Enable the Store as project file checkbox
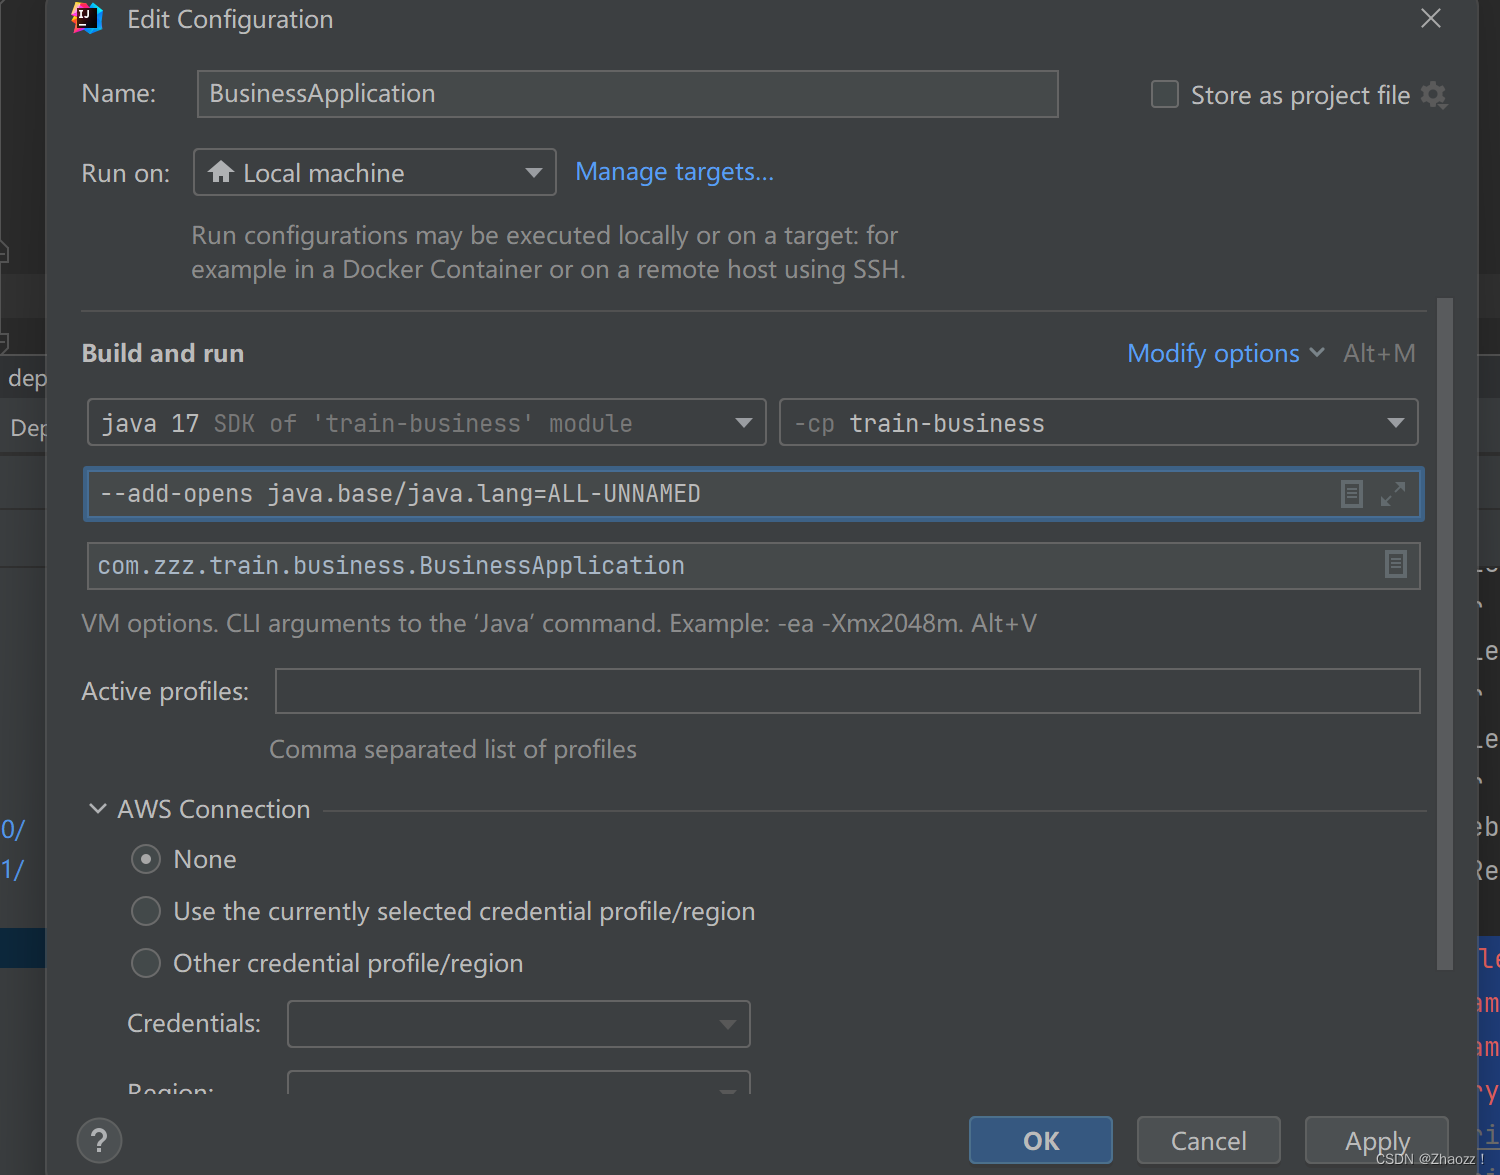The image size is (1500, 1175). coord(1164,94)
